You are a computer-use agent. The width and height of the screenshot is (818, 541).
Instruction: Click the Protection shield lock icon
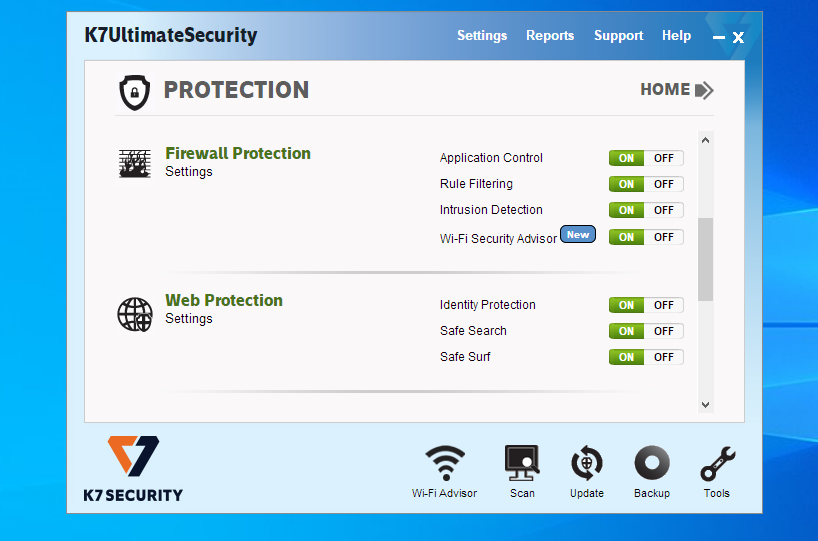coord(135,91)
